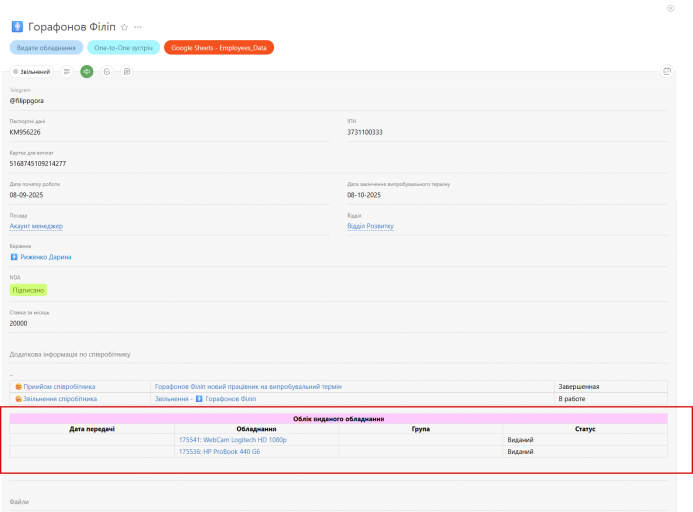Open 175536: HP ProBook 440 G6 link
693x512 pixels.
[x=220, y=451]
